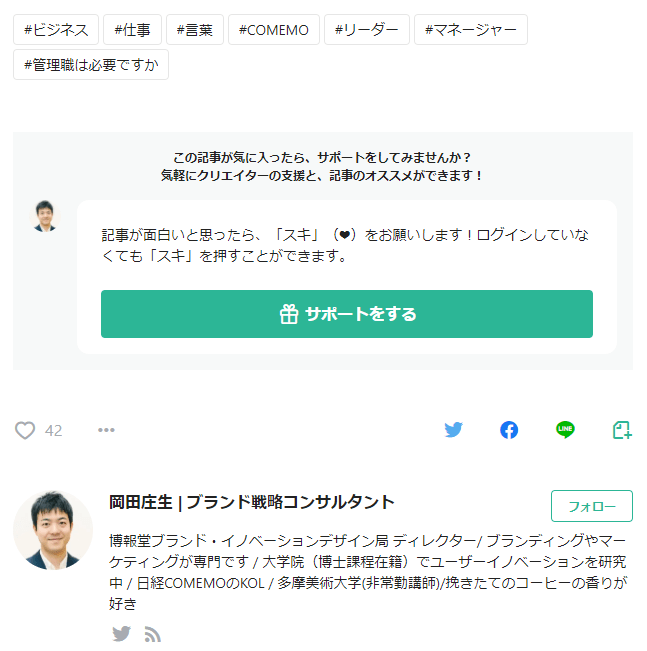Select the #仕事 tag
Image resolution: width=647 pixels, height=651 pixels.
[132, 30]
